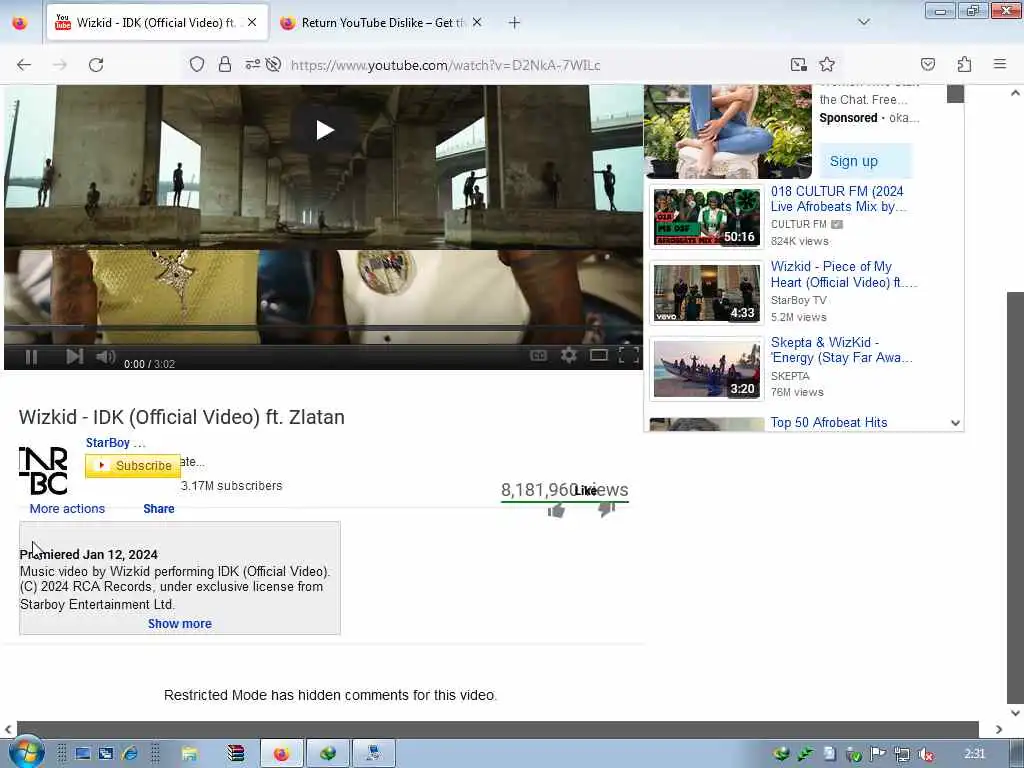Open site permissions icon in address bar
Image resolution: width=1024 pixels, height=768 pixels.
pyautogui.click(x=253, y=64)
